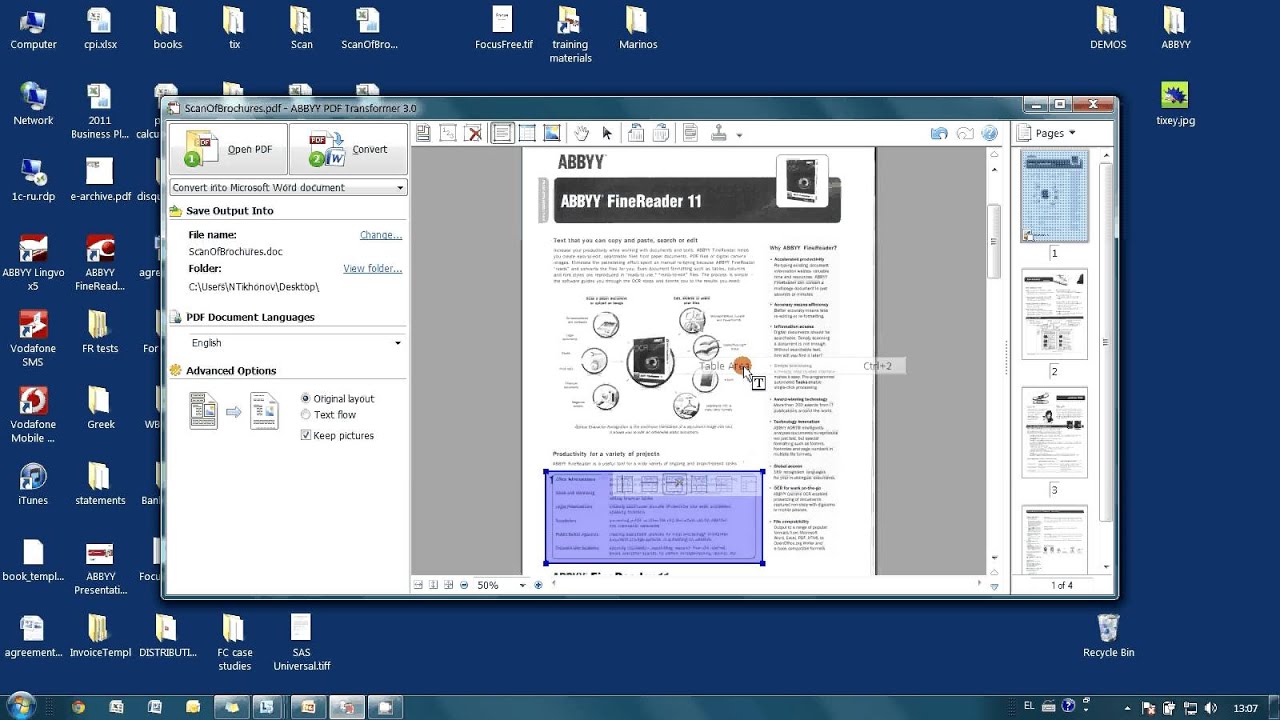The width and height of the screenshot is (1280, 720).
Task: Click the document view vertical scrollbar
Action: [994, 240]
